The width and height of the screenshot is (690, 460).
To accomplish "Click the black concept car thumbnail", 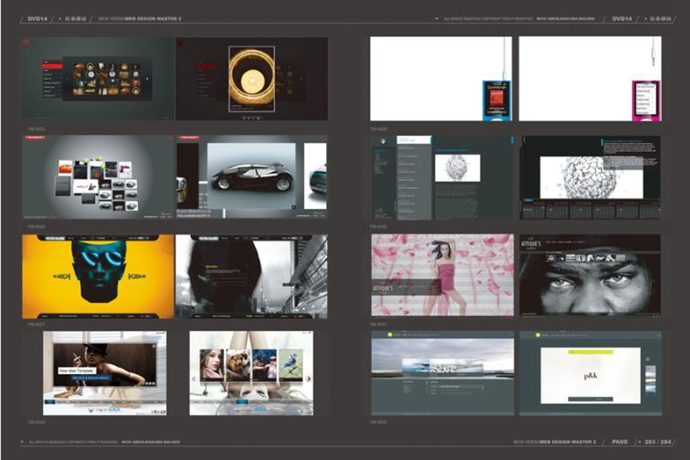I will 252,178.
